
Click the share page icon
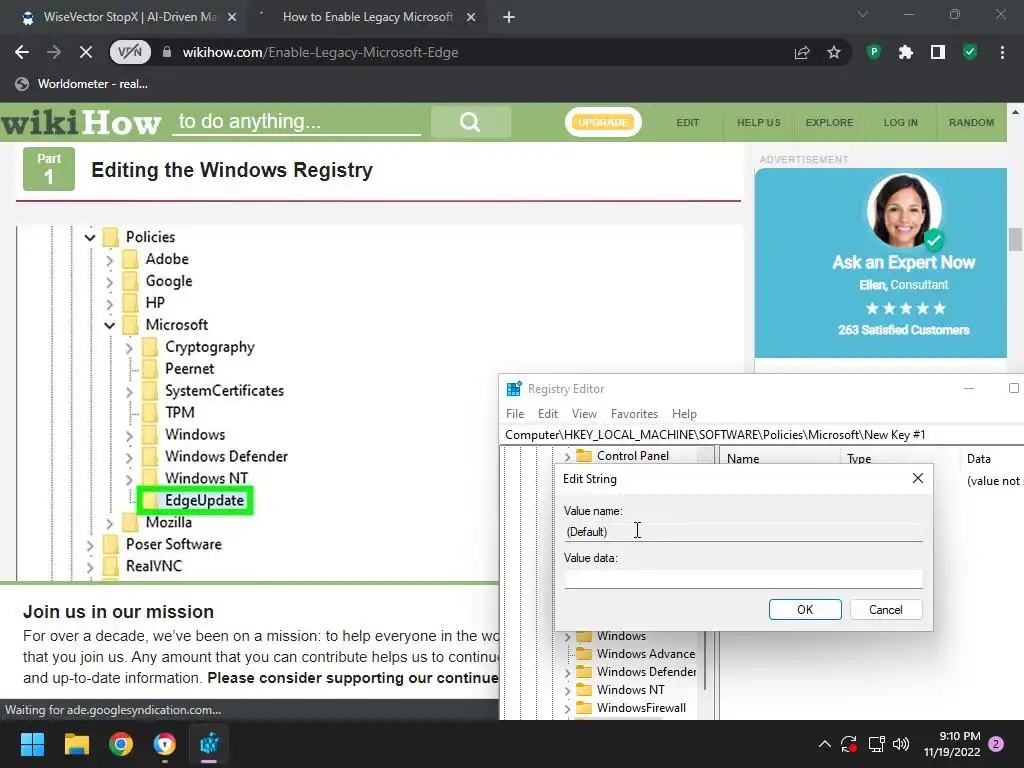(802, 52)
